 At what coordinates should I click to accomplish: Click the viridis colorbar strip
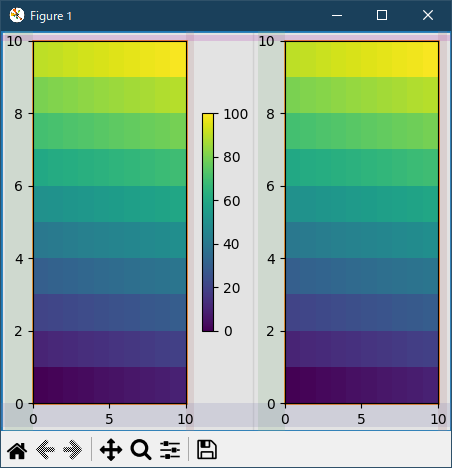pyautogui.click(x=208, y=223)
